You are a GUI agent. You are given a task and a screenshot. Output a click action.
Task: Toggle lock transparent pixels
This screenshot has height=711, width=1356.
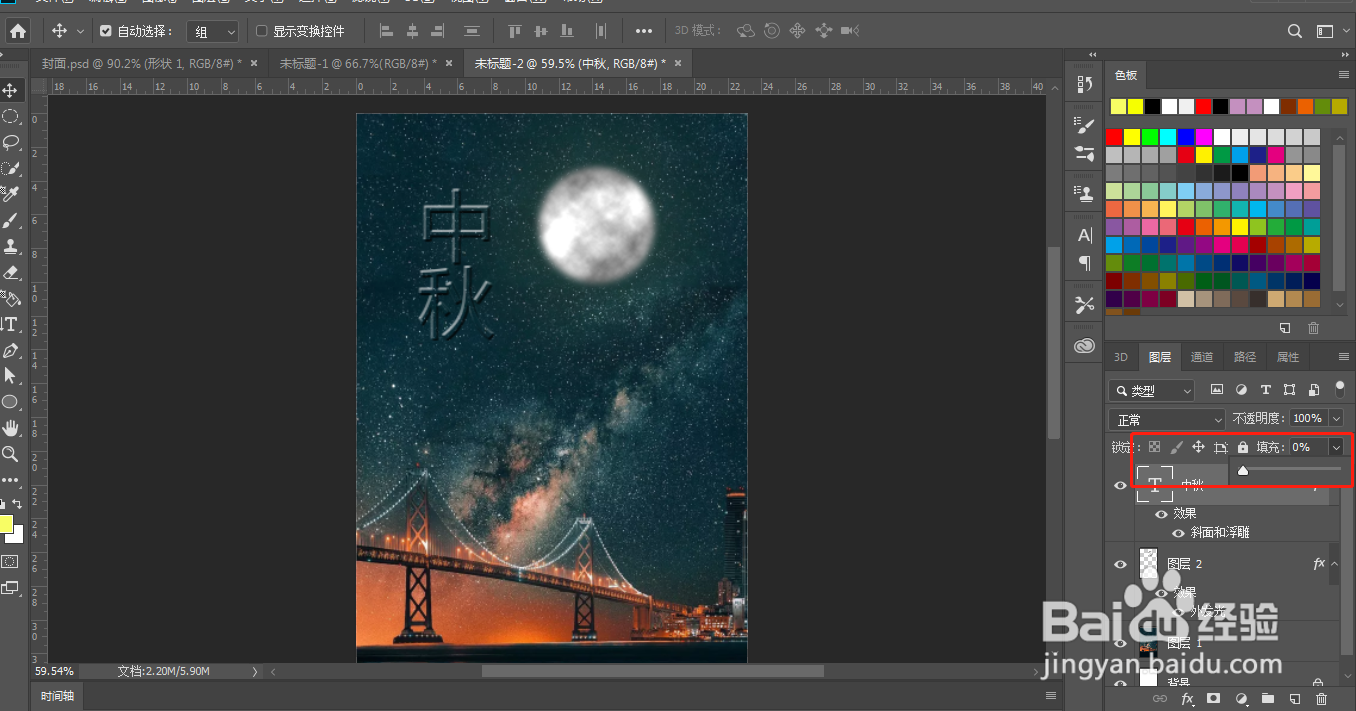[1154, 447]
